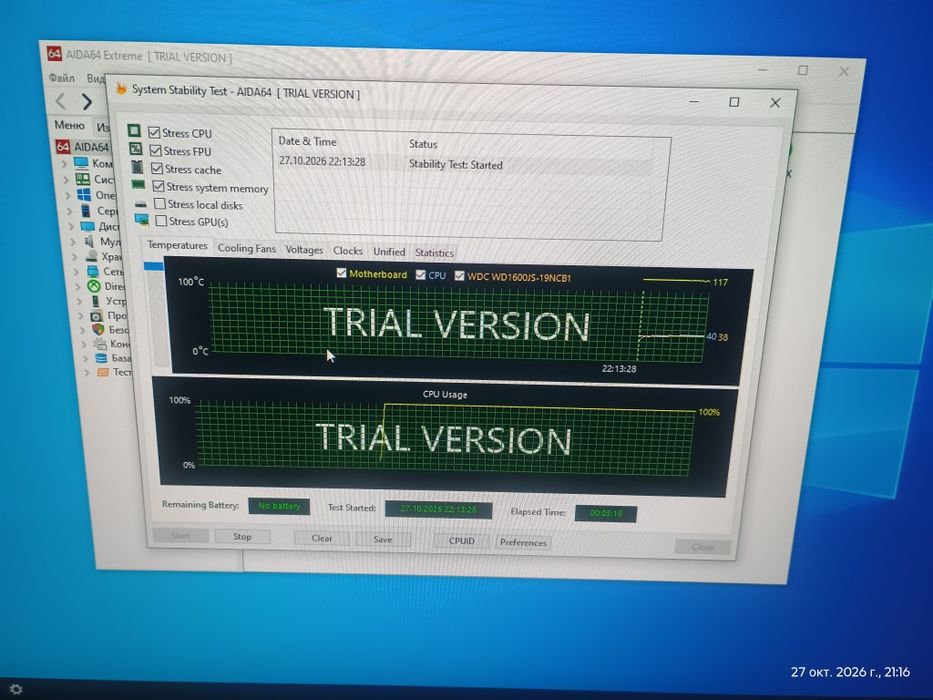Image resolution: width=933 pixels, height=700 pixels.
Task: Click the benchmark icon beside the "Тест" row
Action: (x=103, y=372)
